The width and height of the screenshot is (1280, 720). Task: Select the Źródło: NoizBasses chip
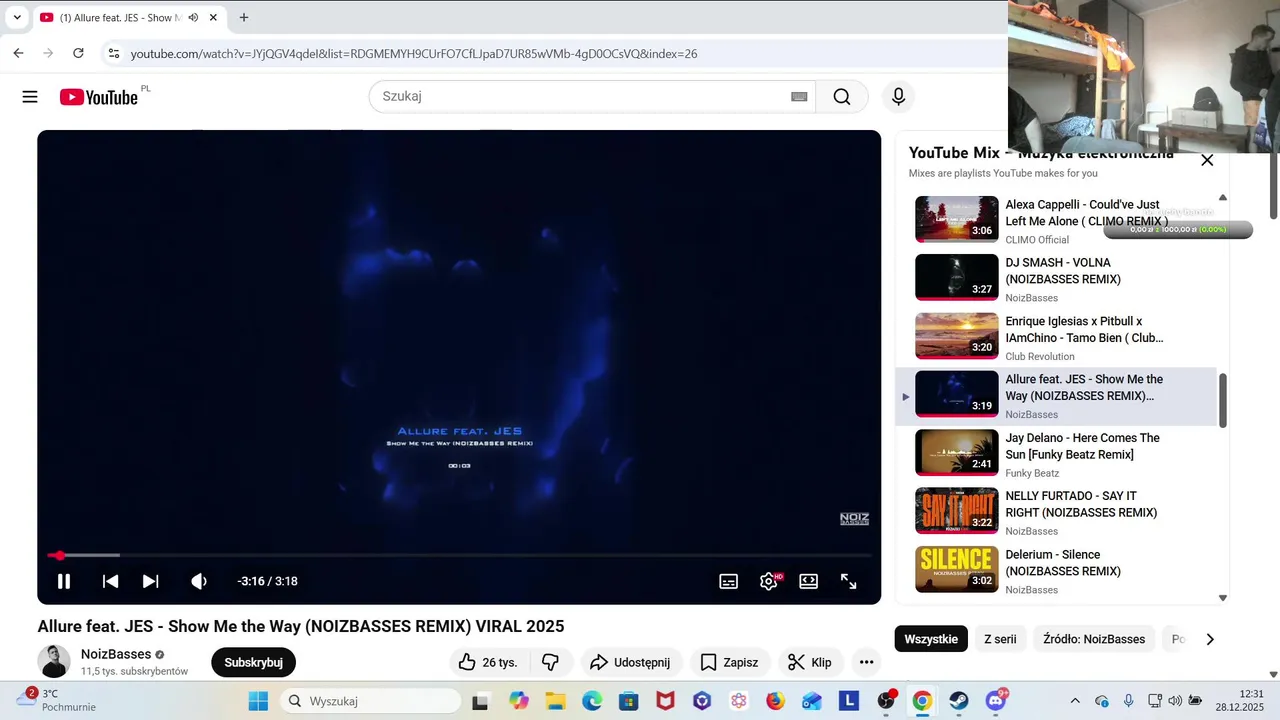[1094, 639]
